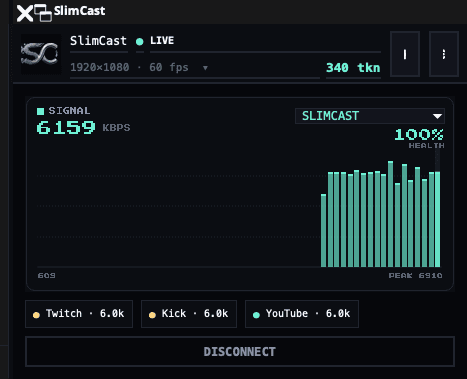Open the SLIMCAST source dropdown
467x379 pixels.
(x=370, y=116)
